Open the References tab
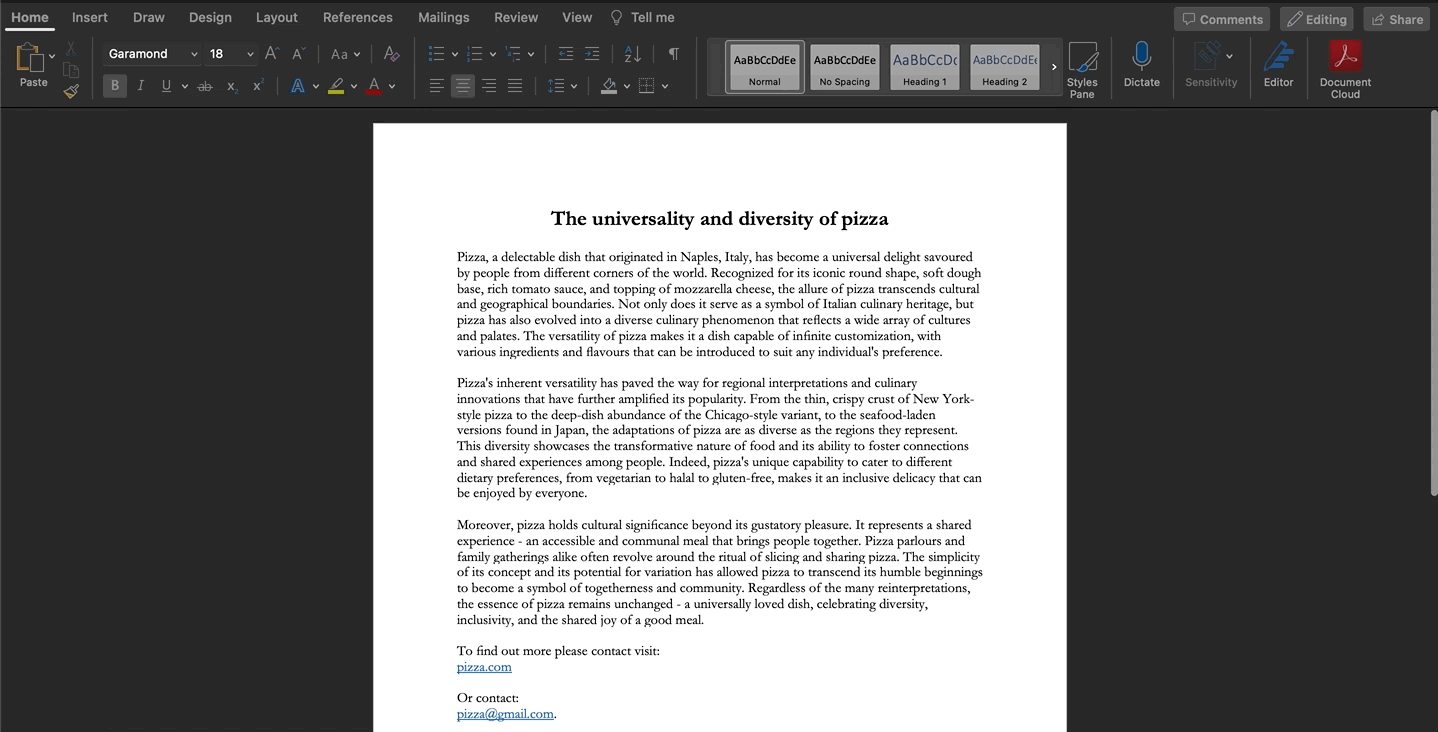The height and width of the screenshot is (732, 1438). [x=358, y=17]
